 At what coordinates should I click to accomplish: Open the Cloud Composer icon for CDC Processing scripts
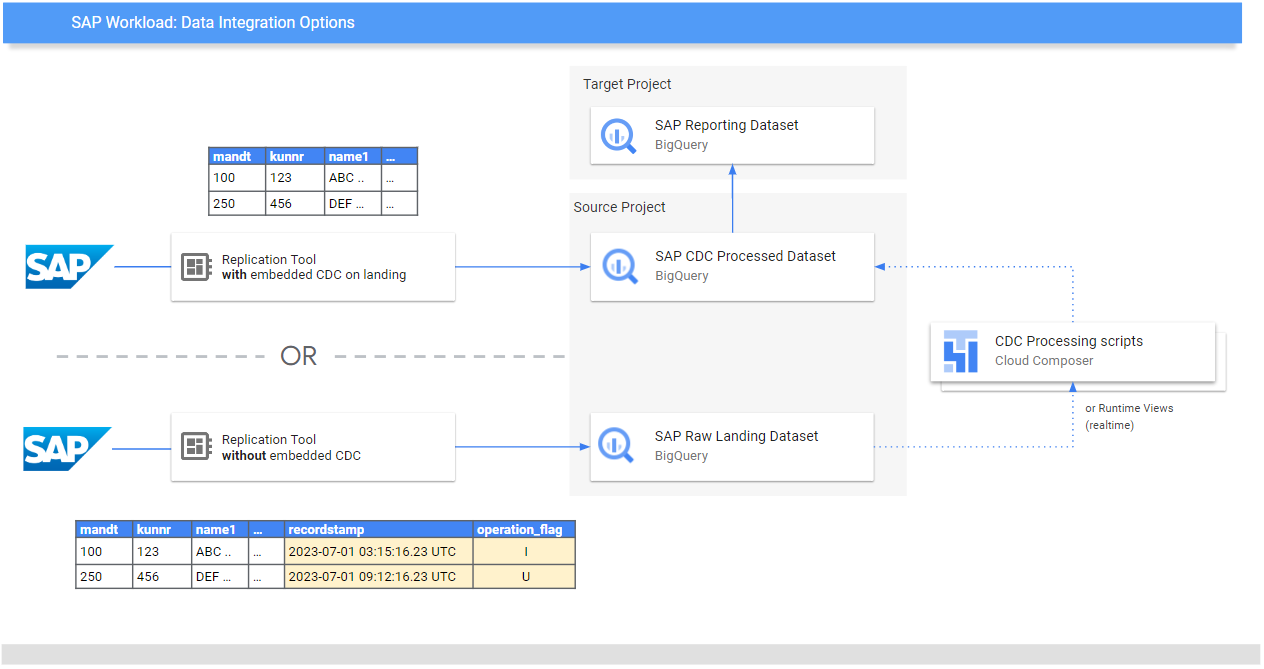click(960, 352)
